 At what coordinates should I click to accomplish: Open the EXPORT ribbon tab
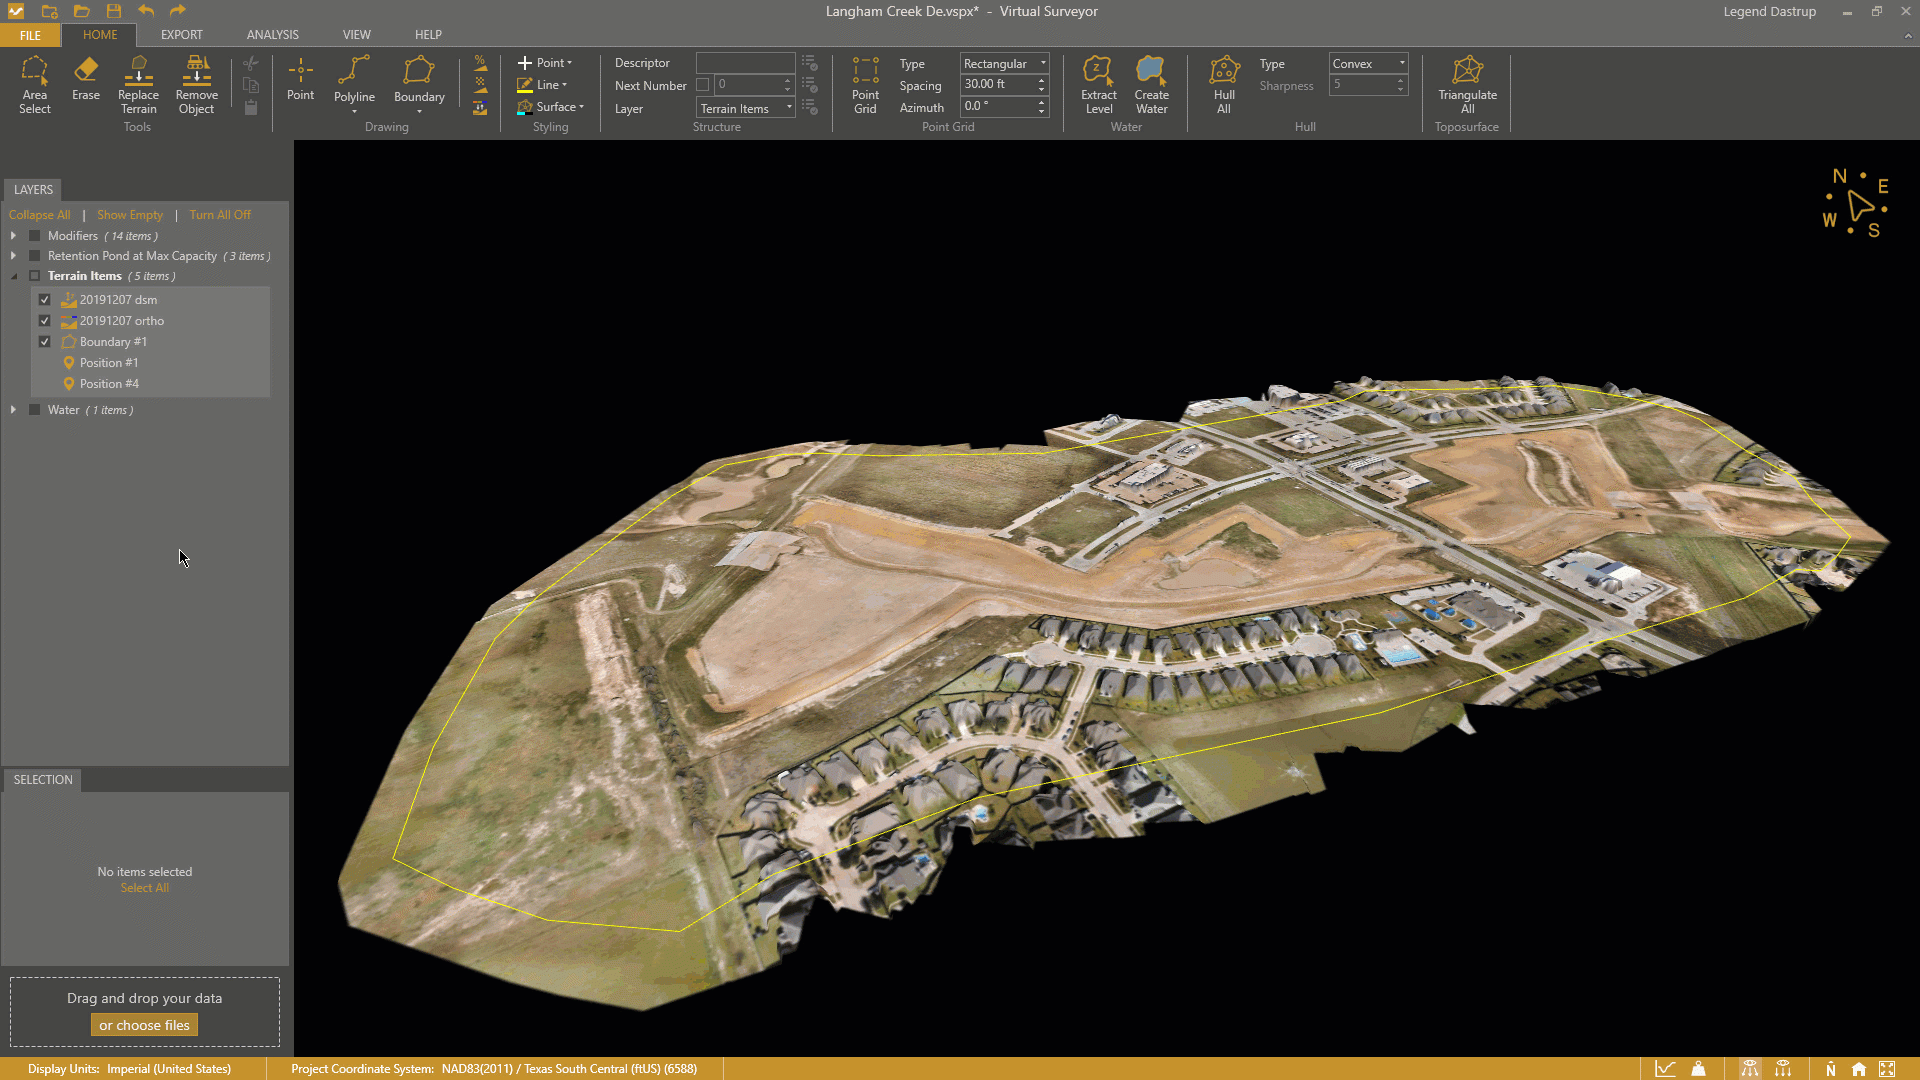[x=181, y=34]
